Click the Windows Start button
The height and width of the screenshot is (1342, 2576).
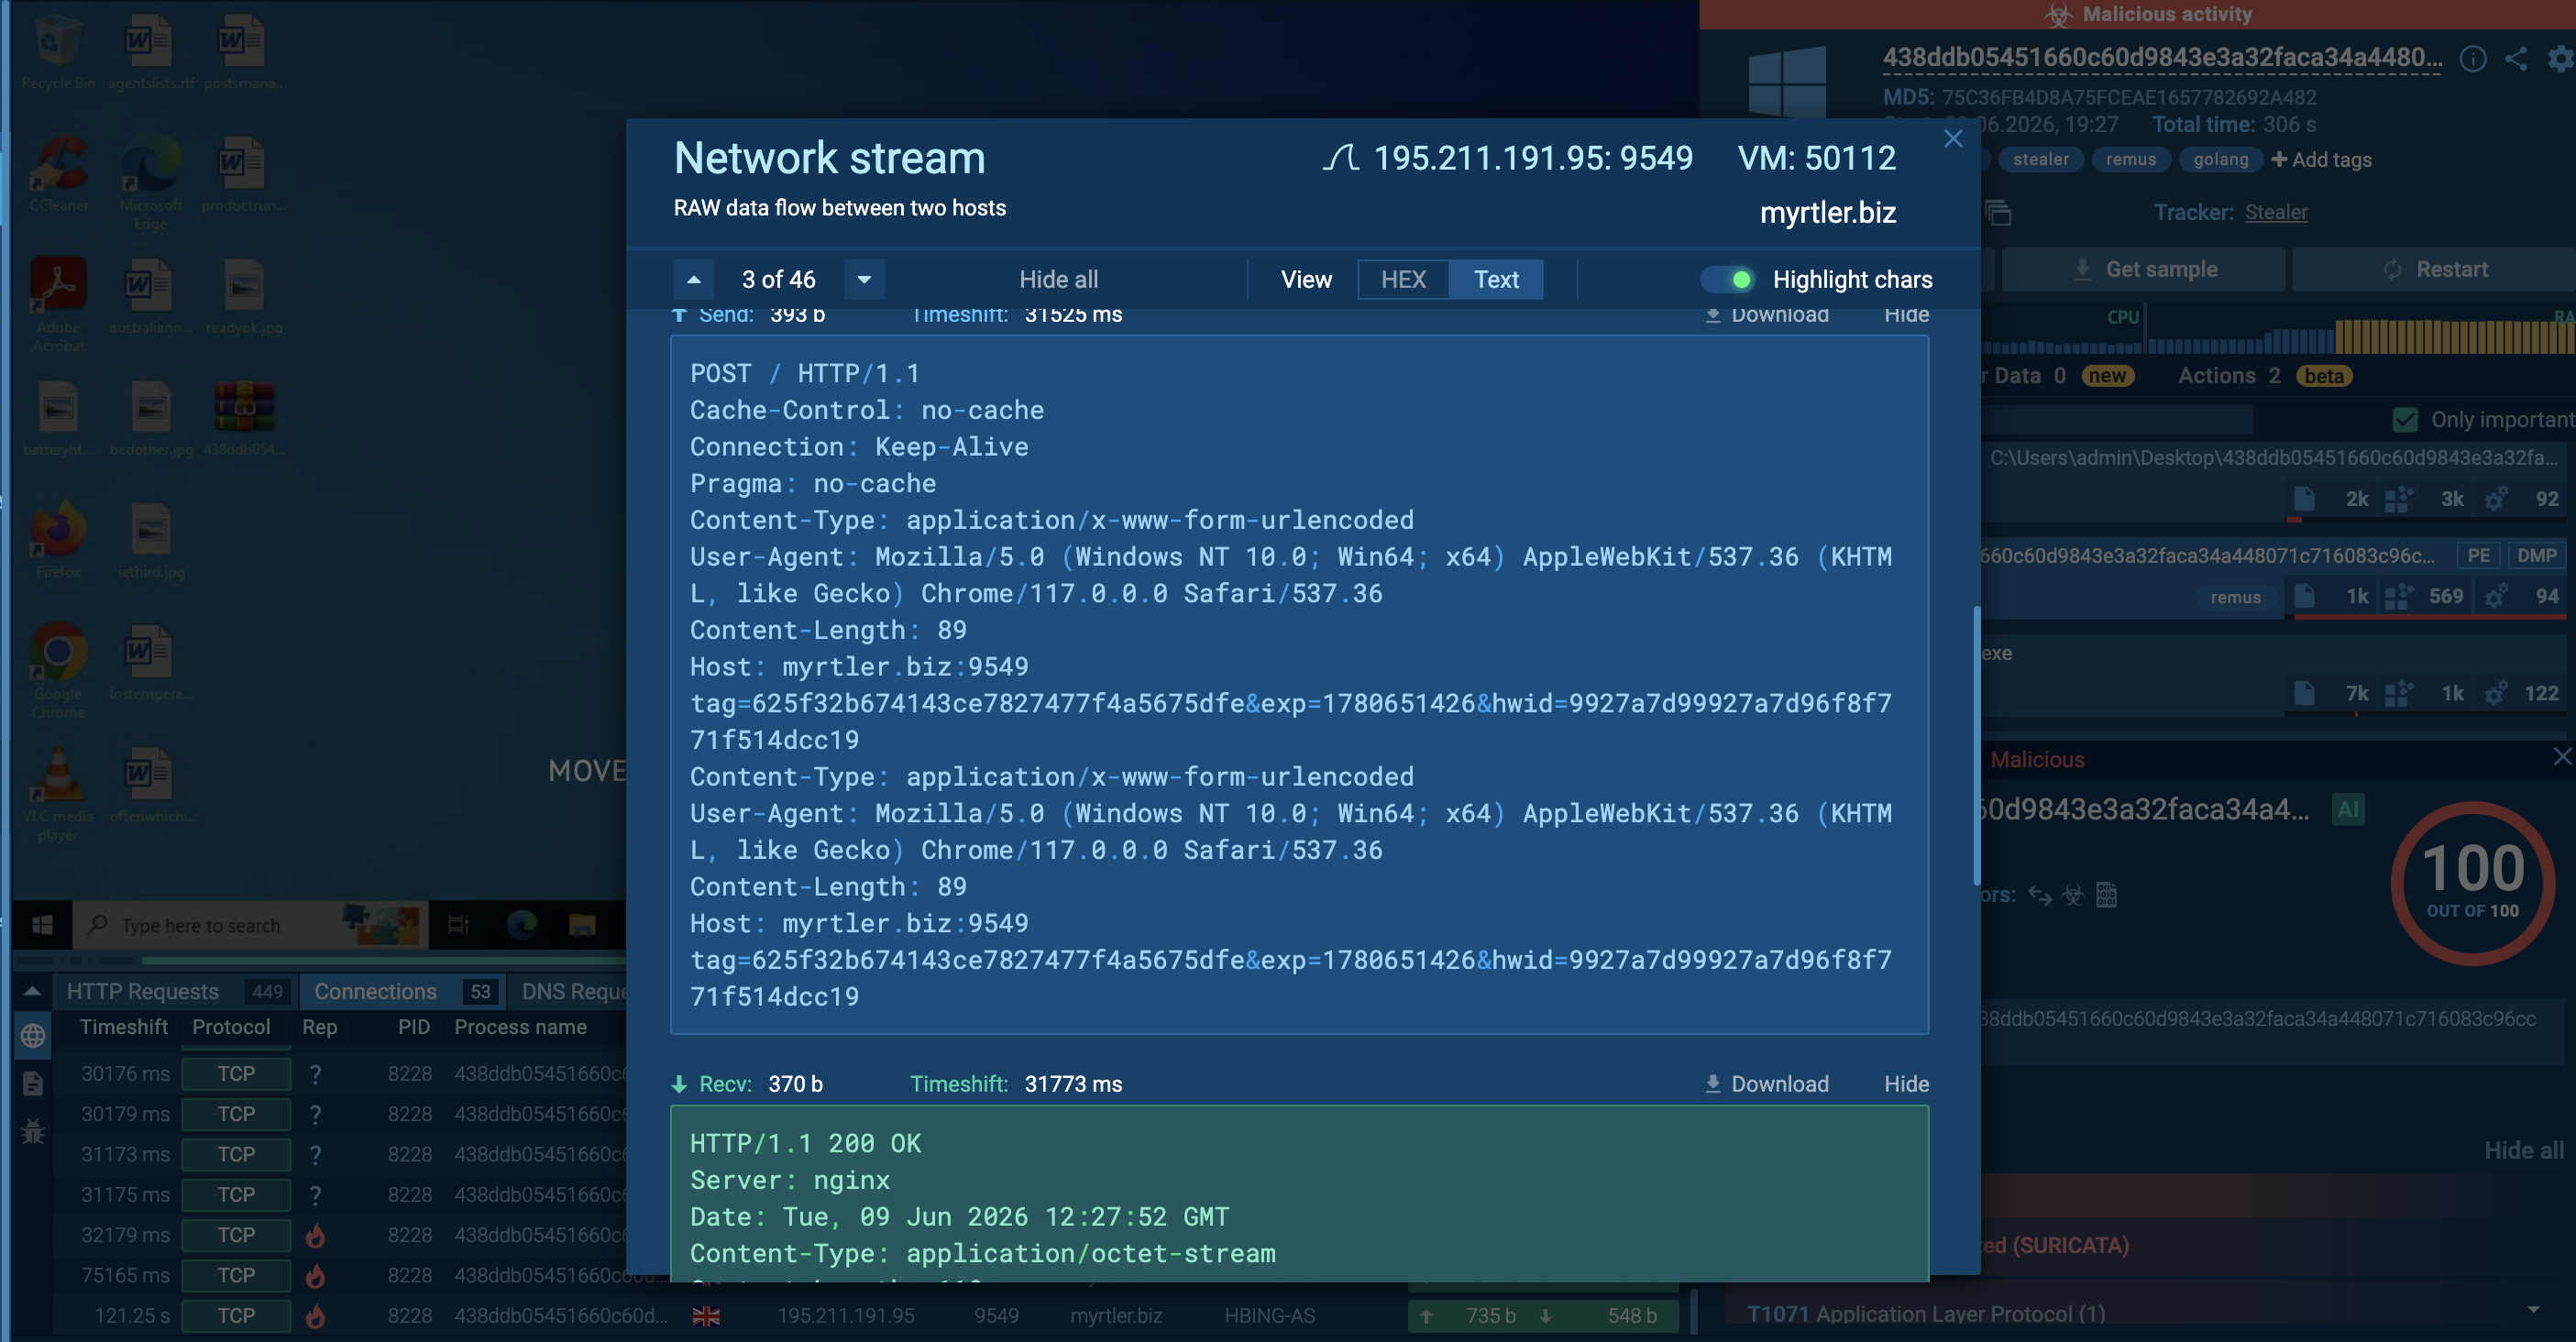[x=42, y=925]
